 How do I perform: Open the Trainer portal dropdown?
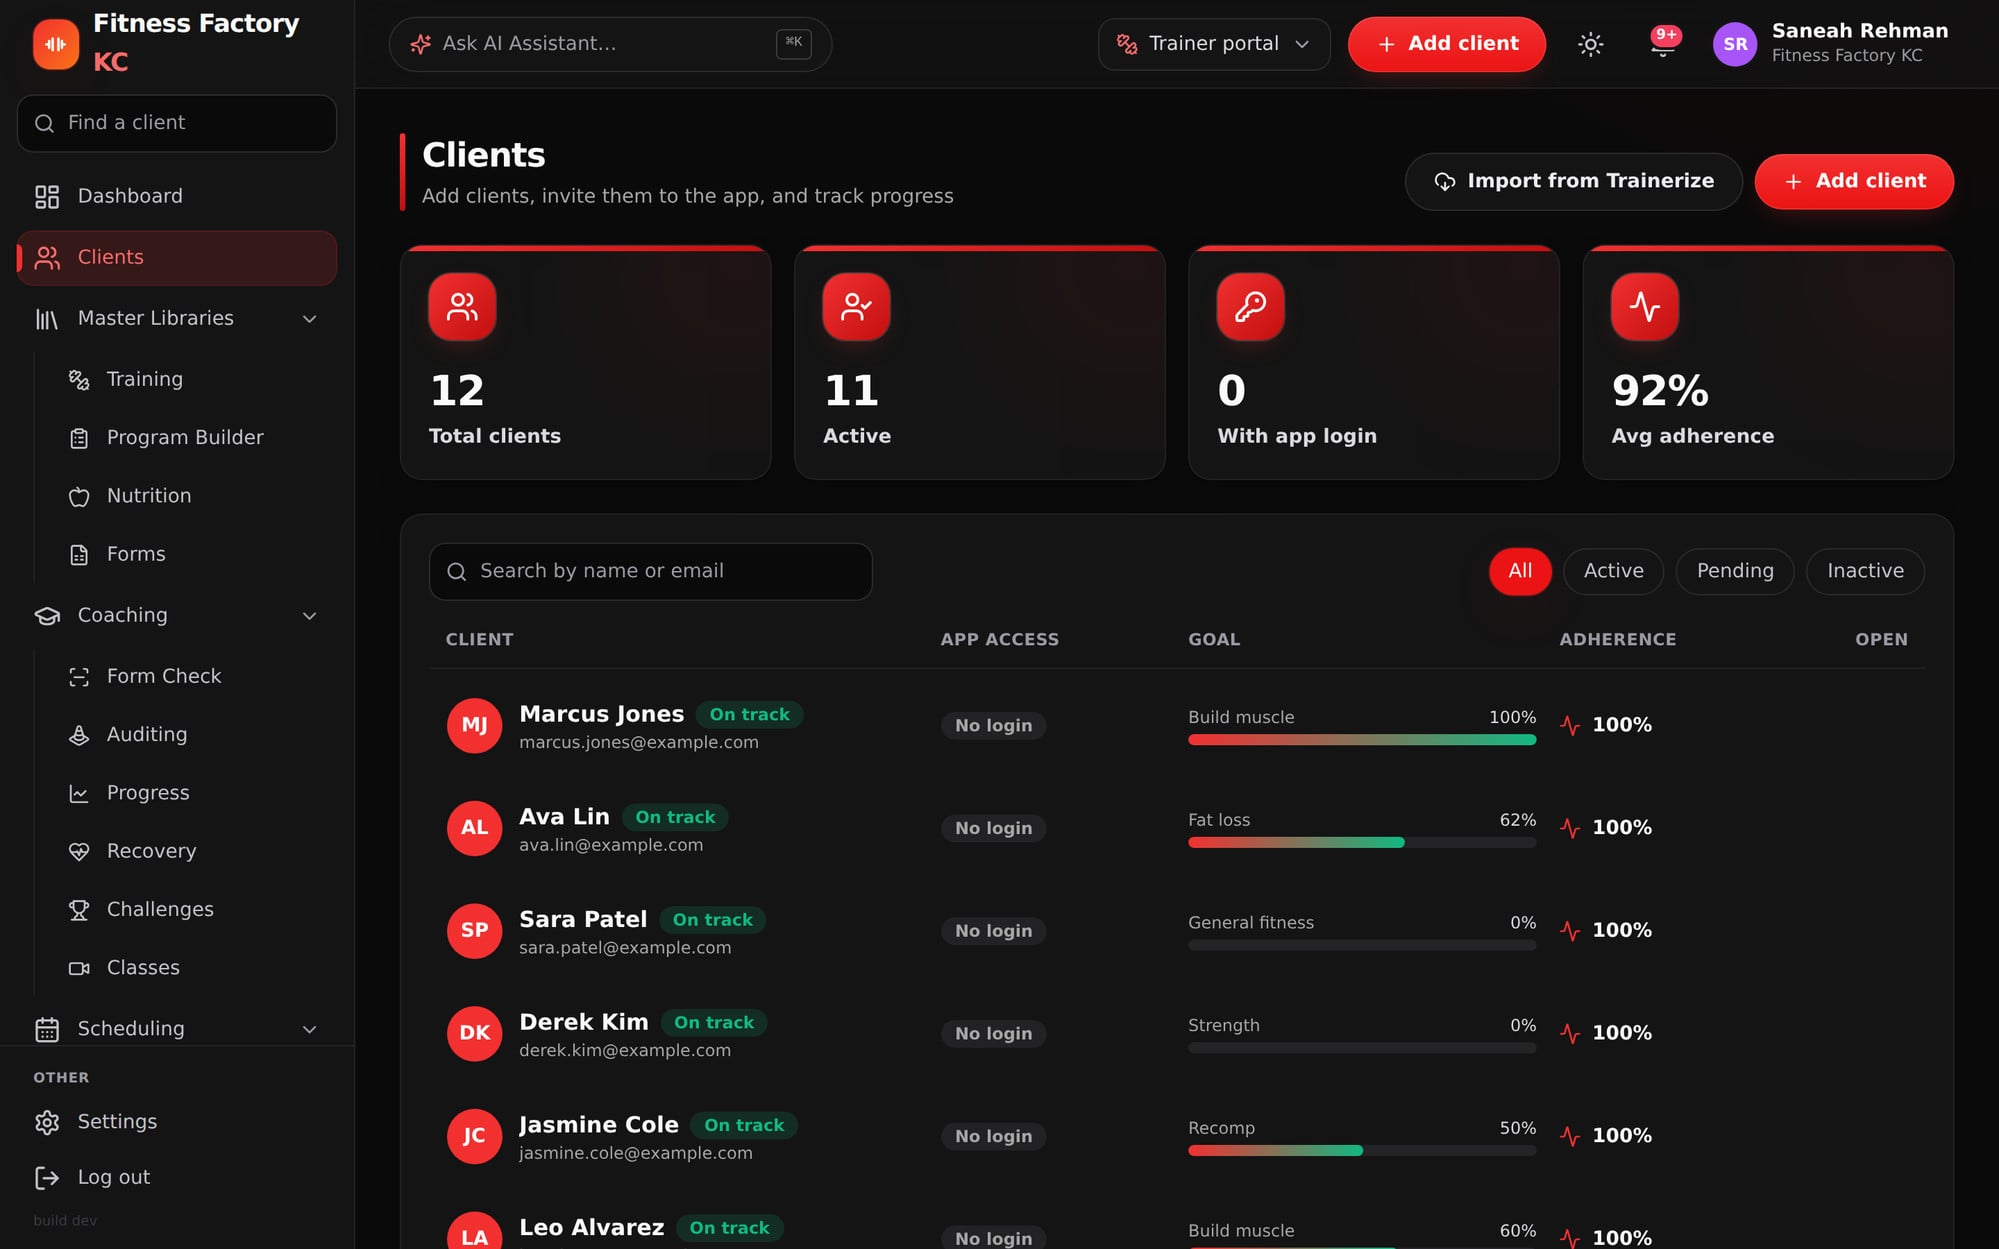click(x=1213, y=44)
